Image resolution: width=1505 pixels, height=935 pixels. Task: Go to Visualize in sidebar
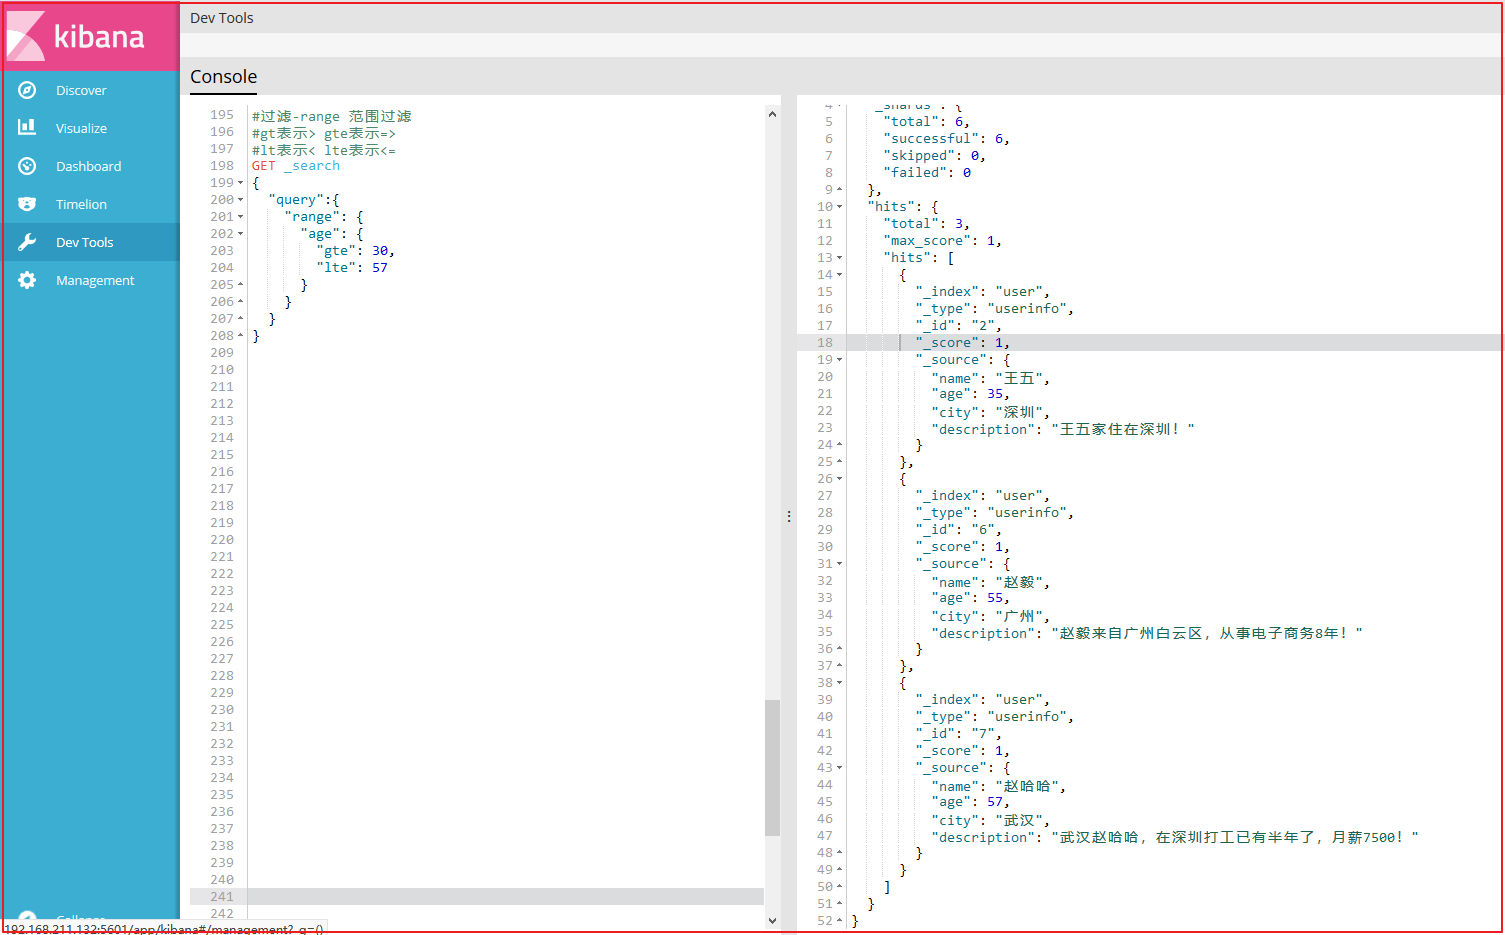81,128
